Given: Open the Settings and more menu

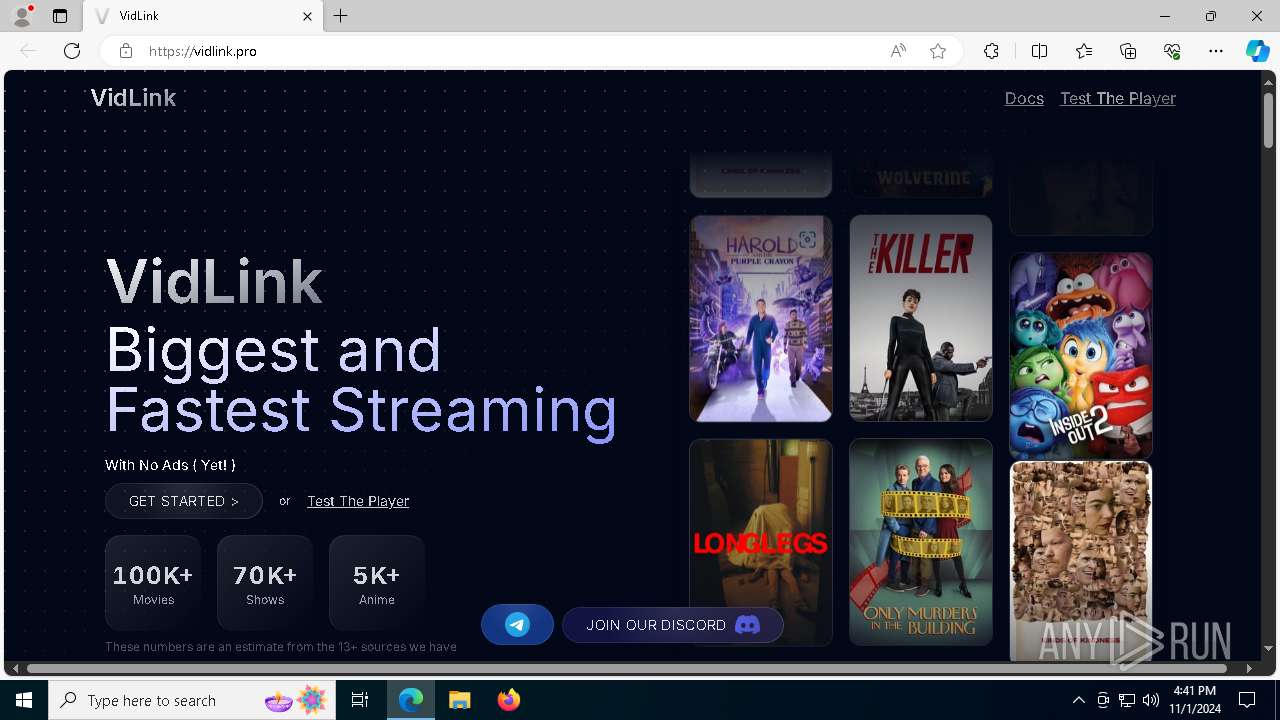Looking at the screenshot, I should tap(1216, 51).
